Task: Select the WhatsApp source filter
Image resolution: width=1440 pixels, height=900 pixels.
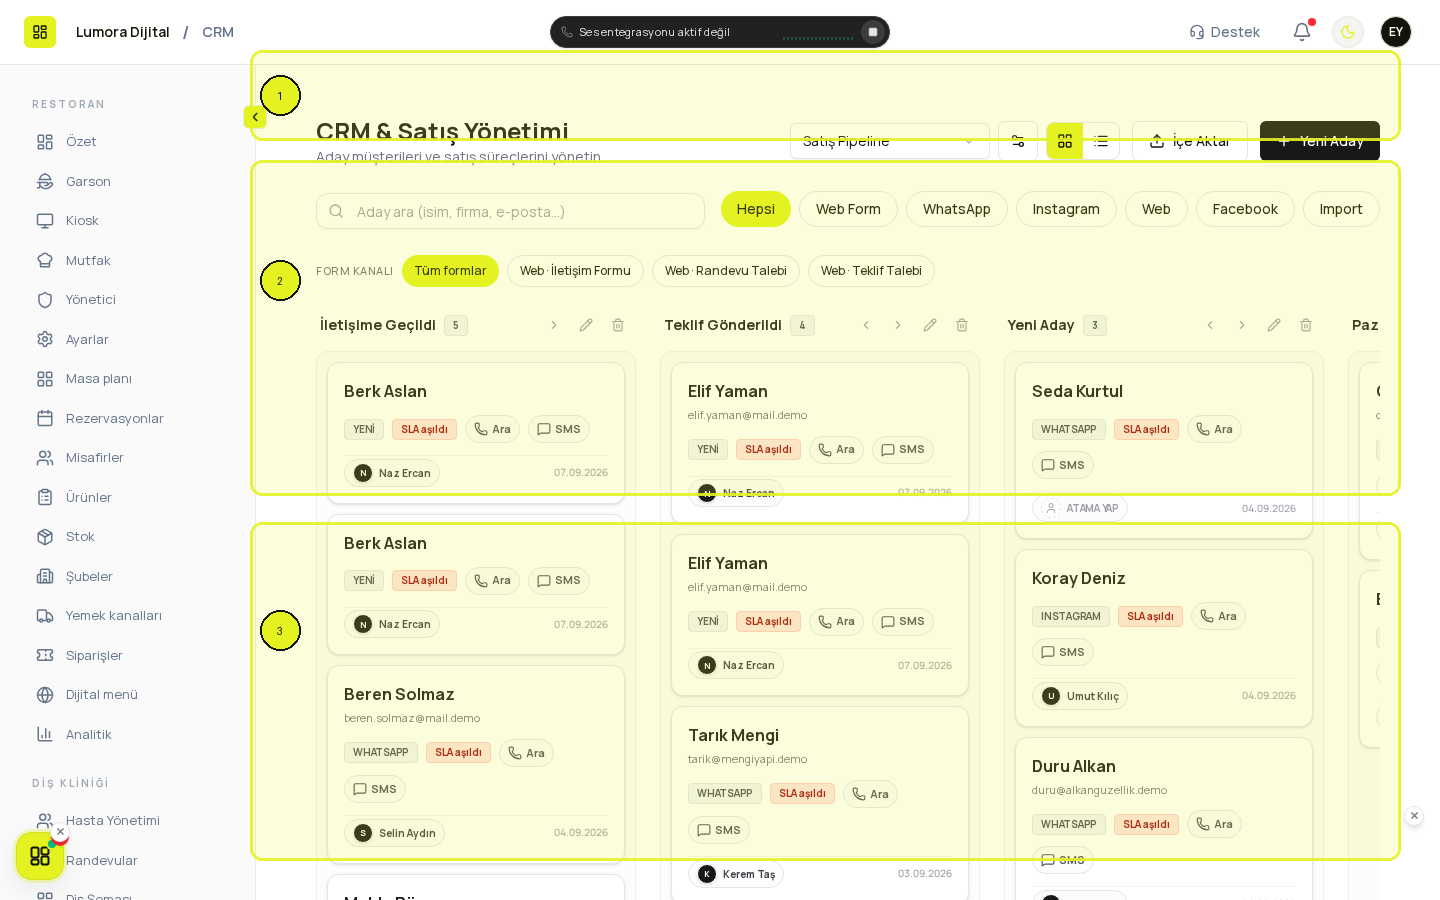Action: [957, 209]
